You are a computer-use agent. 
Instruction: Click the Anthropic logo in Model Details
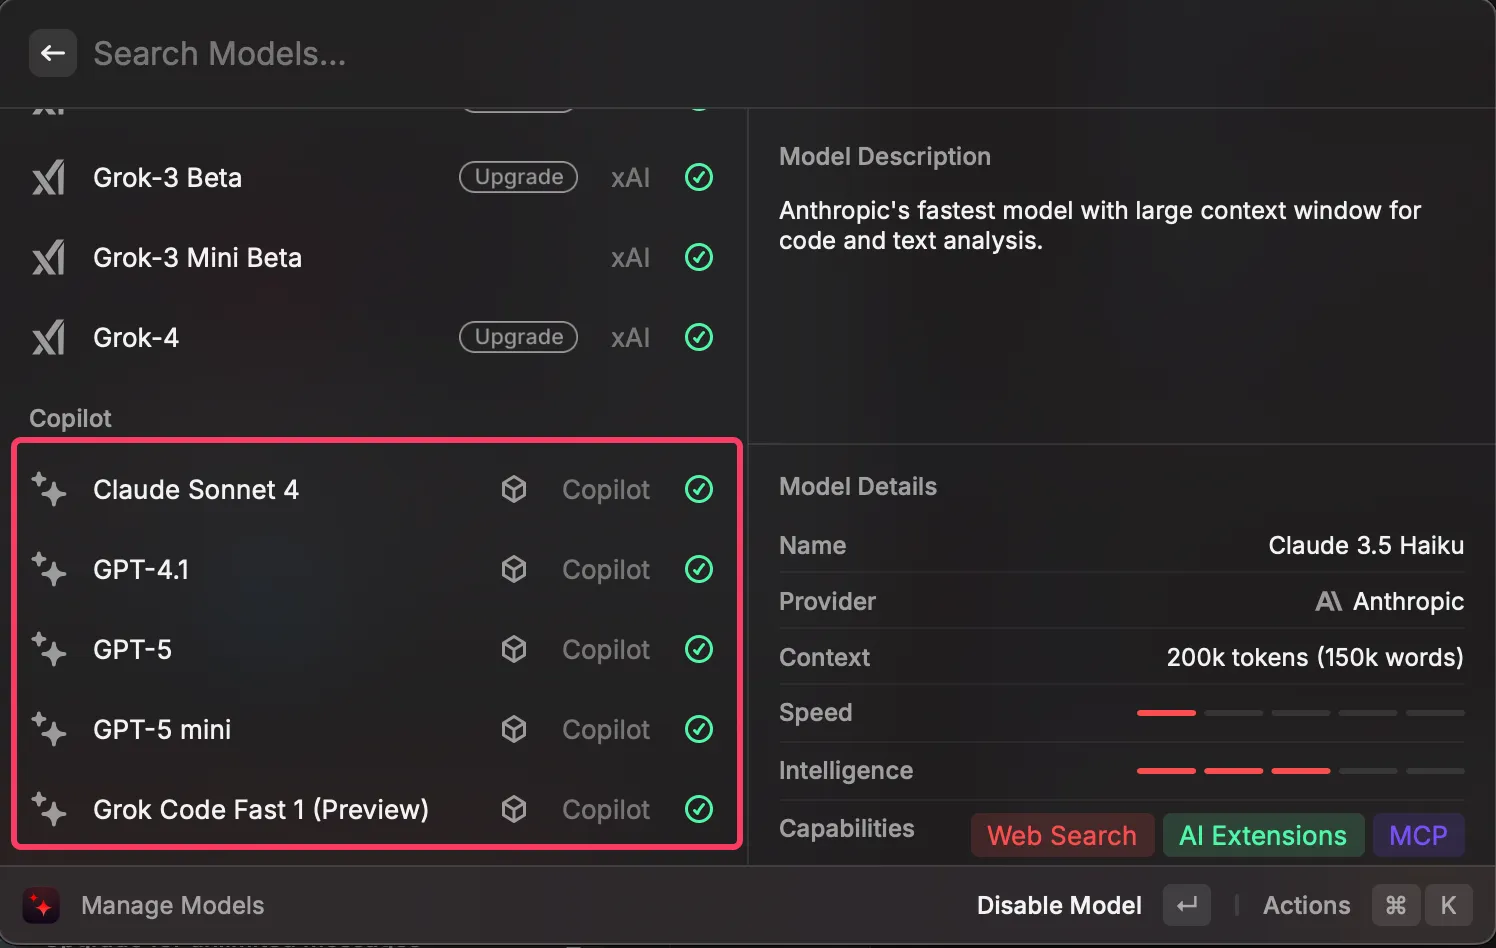[x=1329, y=601]
